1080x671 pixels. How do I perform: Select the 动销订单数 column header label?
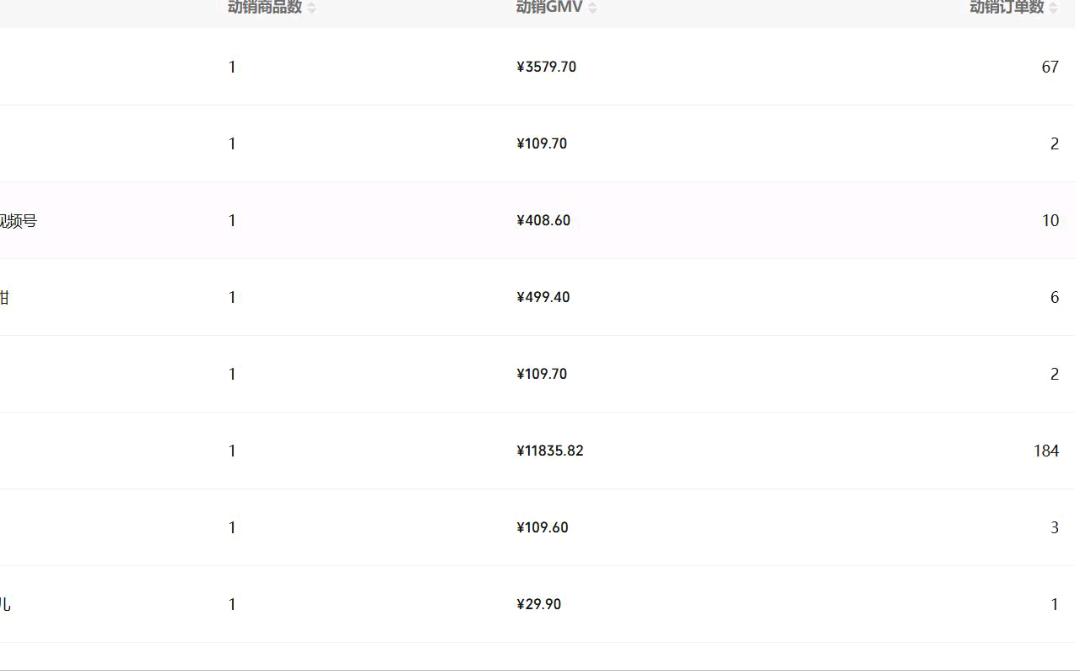click(1007, 7)
